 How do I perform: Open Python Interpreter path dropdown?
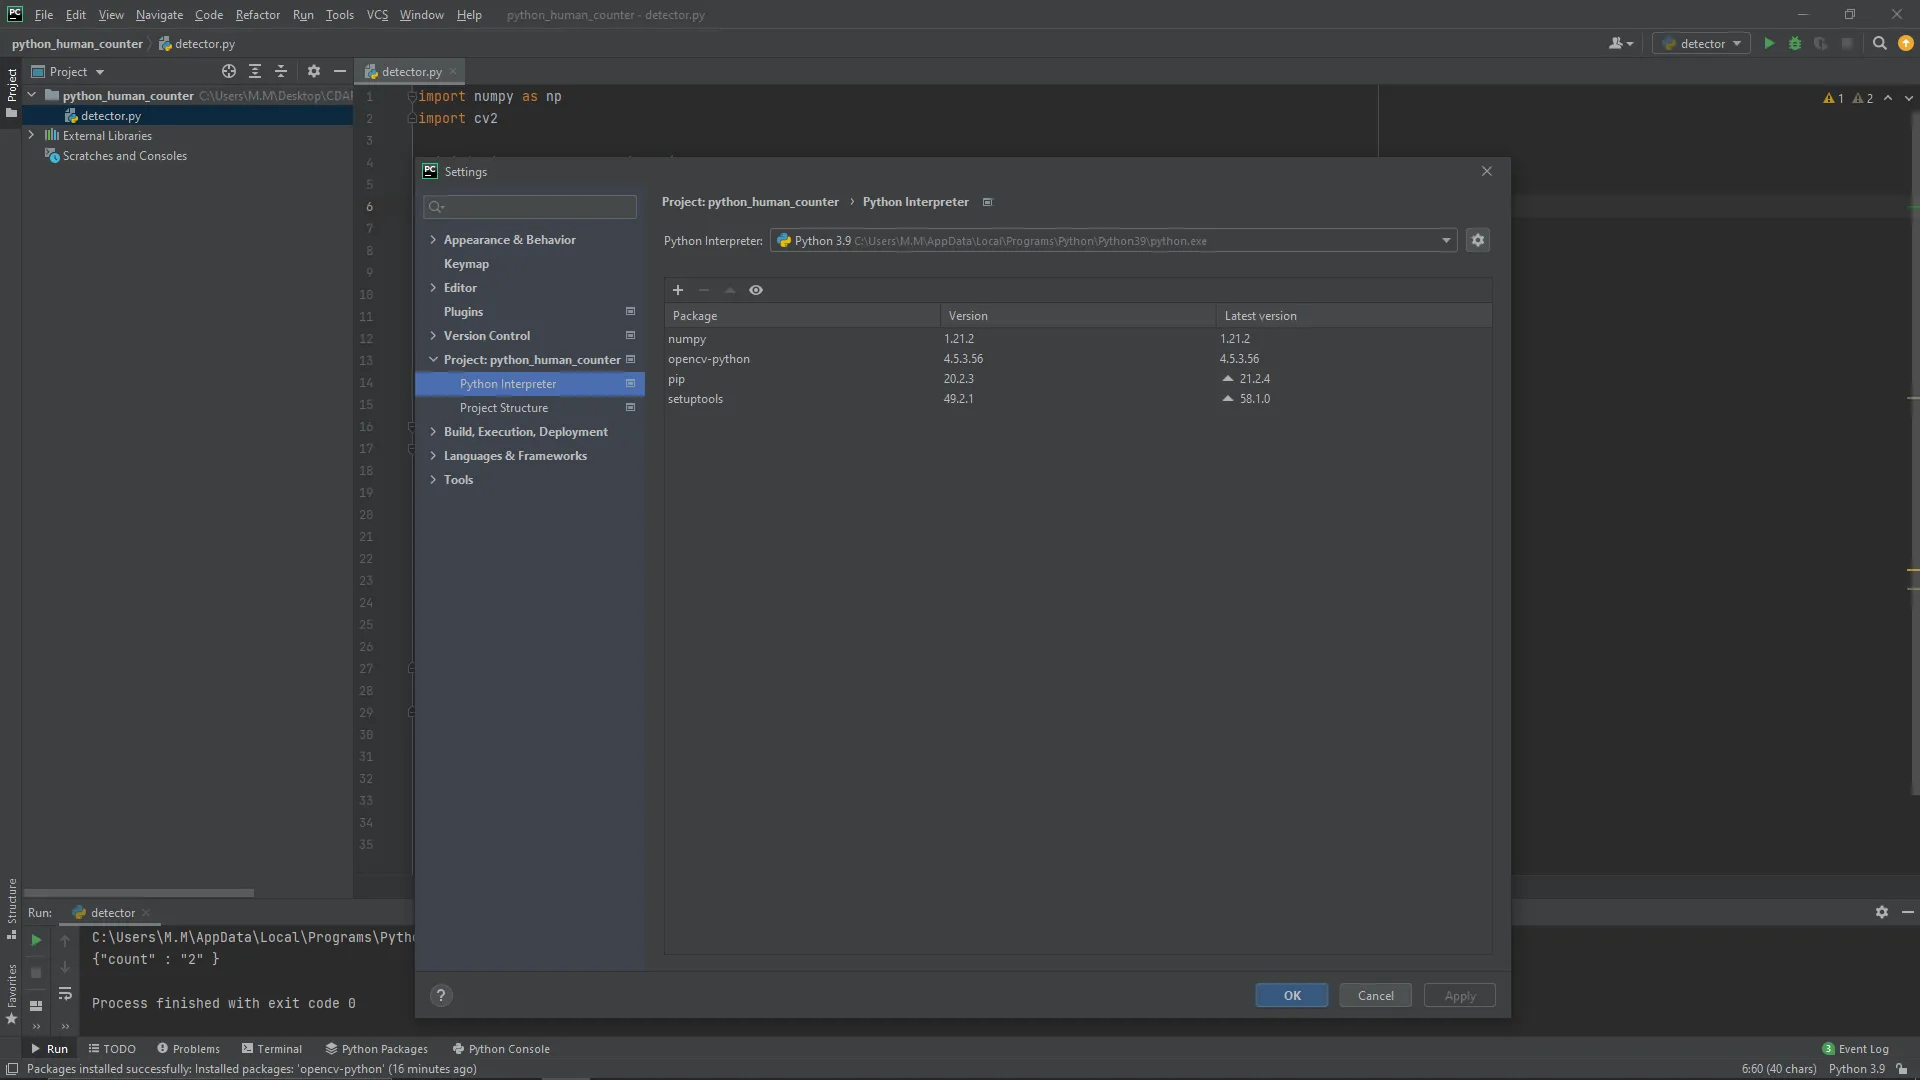point(1446,240)
